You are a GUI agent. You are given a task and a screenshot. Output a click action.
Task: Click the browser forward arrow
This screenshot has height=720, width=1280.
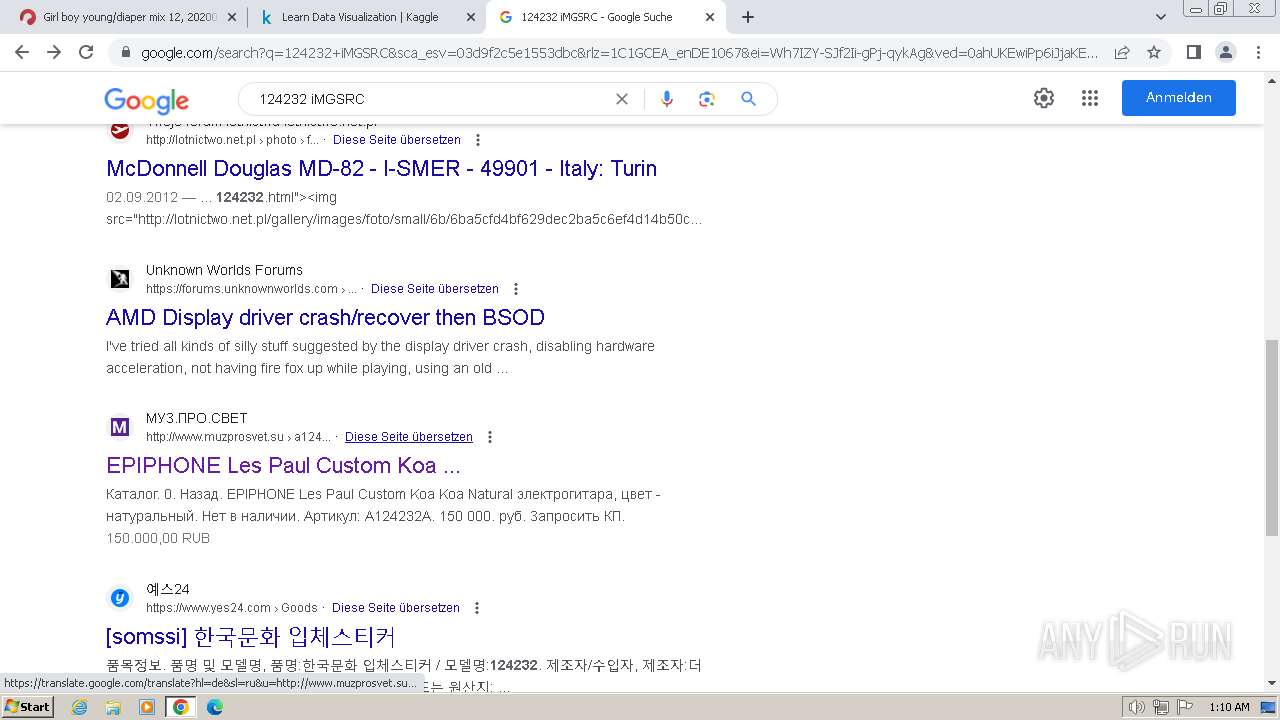point(54,52)
